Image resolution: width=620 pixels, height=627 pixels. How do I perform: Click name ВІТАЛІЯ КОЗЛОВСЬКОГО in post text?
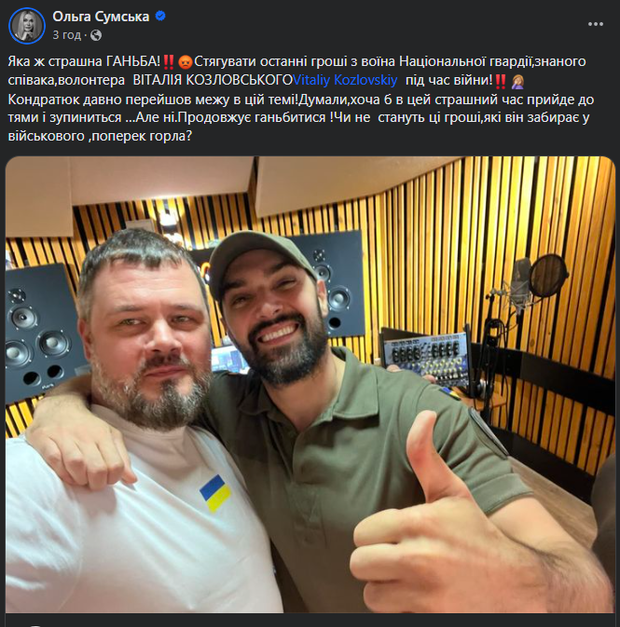(213, 80)
